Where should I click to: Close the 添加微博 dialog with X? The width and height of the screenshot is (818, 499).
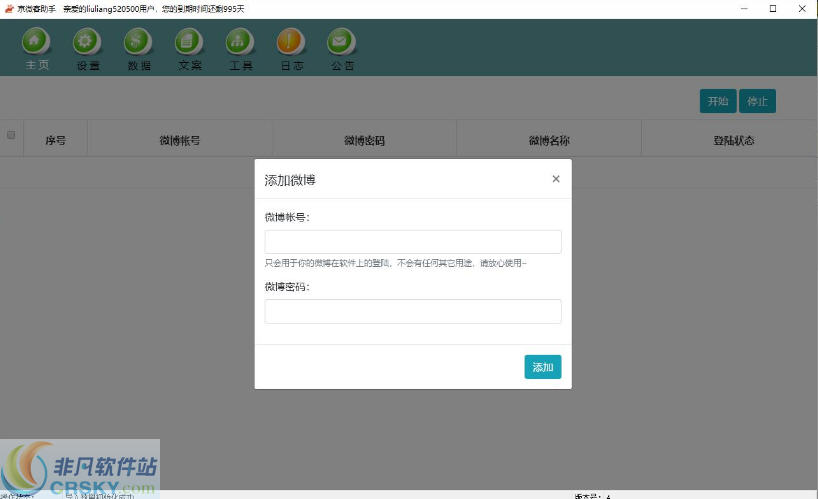(x=556, y=179)
